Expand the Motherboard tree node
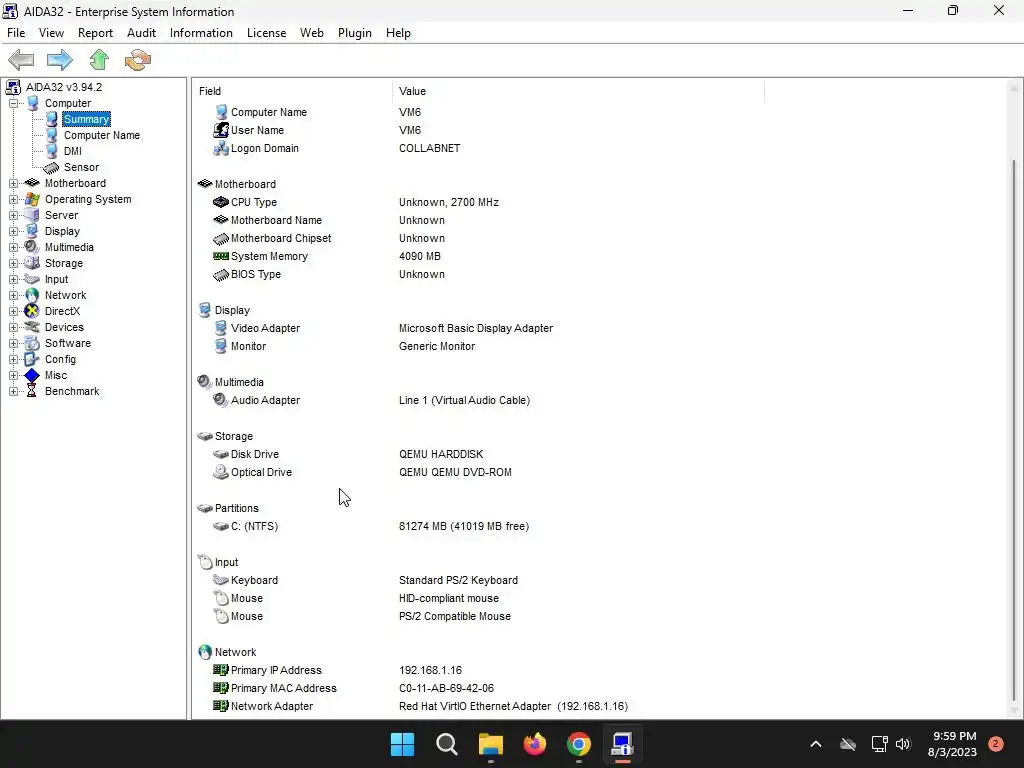Image resolution: width=1024 pixels, height=768 pixels. 13,184
